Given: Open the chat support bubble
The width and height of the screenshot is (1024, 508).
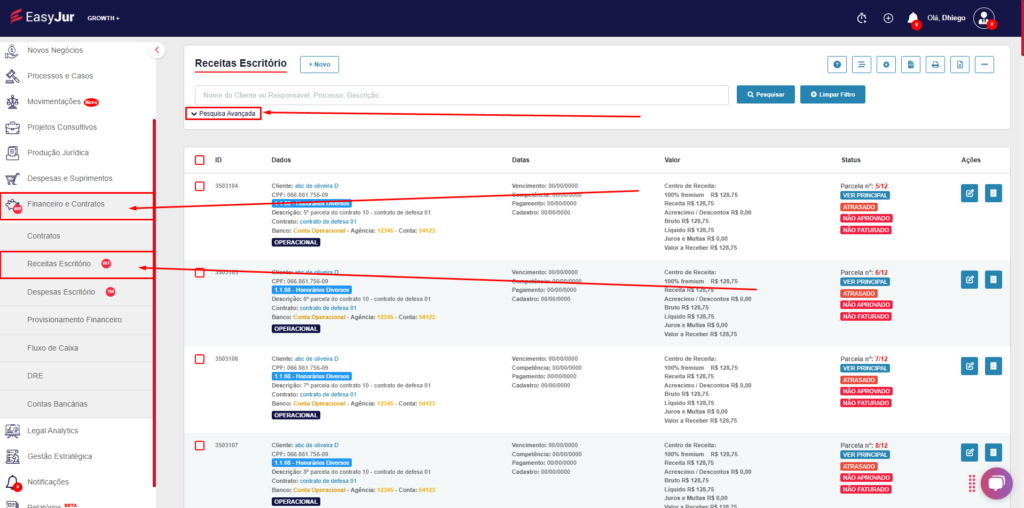Looking at the screenshot, I should pyautogui.click(x=996, y=483).
